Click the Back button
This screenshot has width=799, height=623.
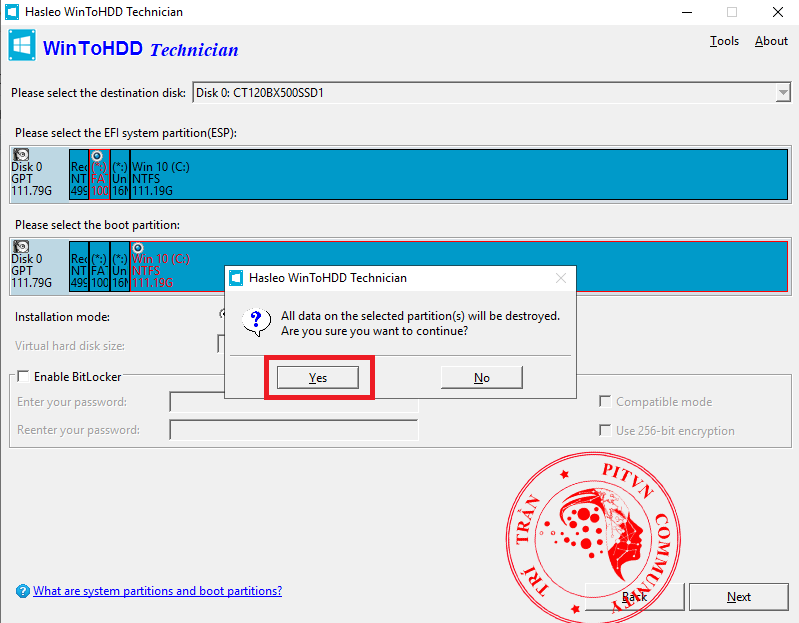tap(634, 597)
